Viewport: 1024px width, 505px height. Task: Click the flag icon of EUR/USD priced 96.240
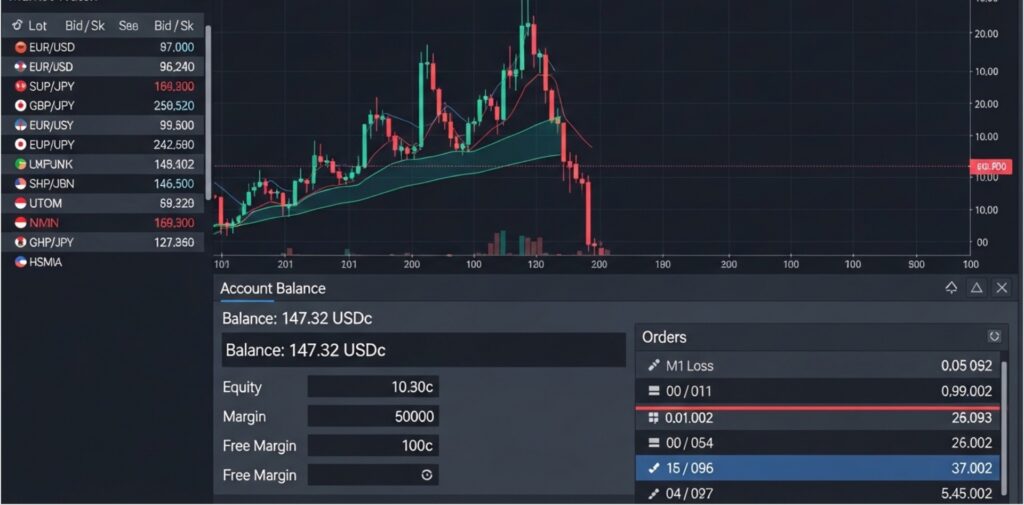20,67
